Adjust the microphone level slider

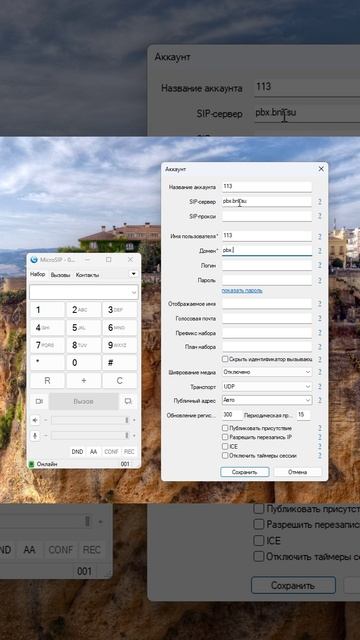click(90, 436)
